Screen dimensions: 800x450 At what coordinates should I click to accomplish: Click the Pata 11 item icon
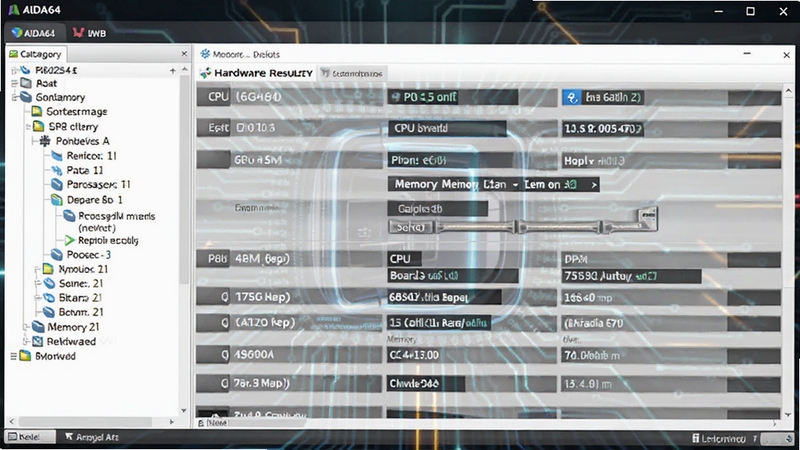(x=57, y=170)
